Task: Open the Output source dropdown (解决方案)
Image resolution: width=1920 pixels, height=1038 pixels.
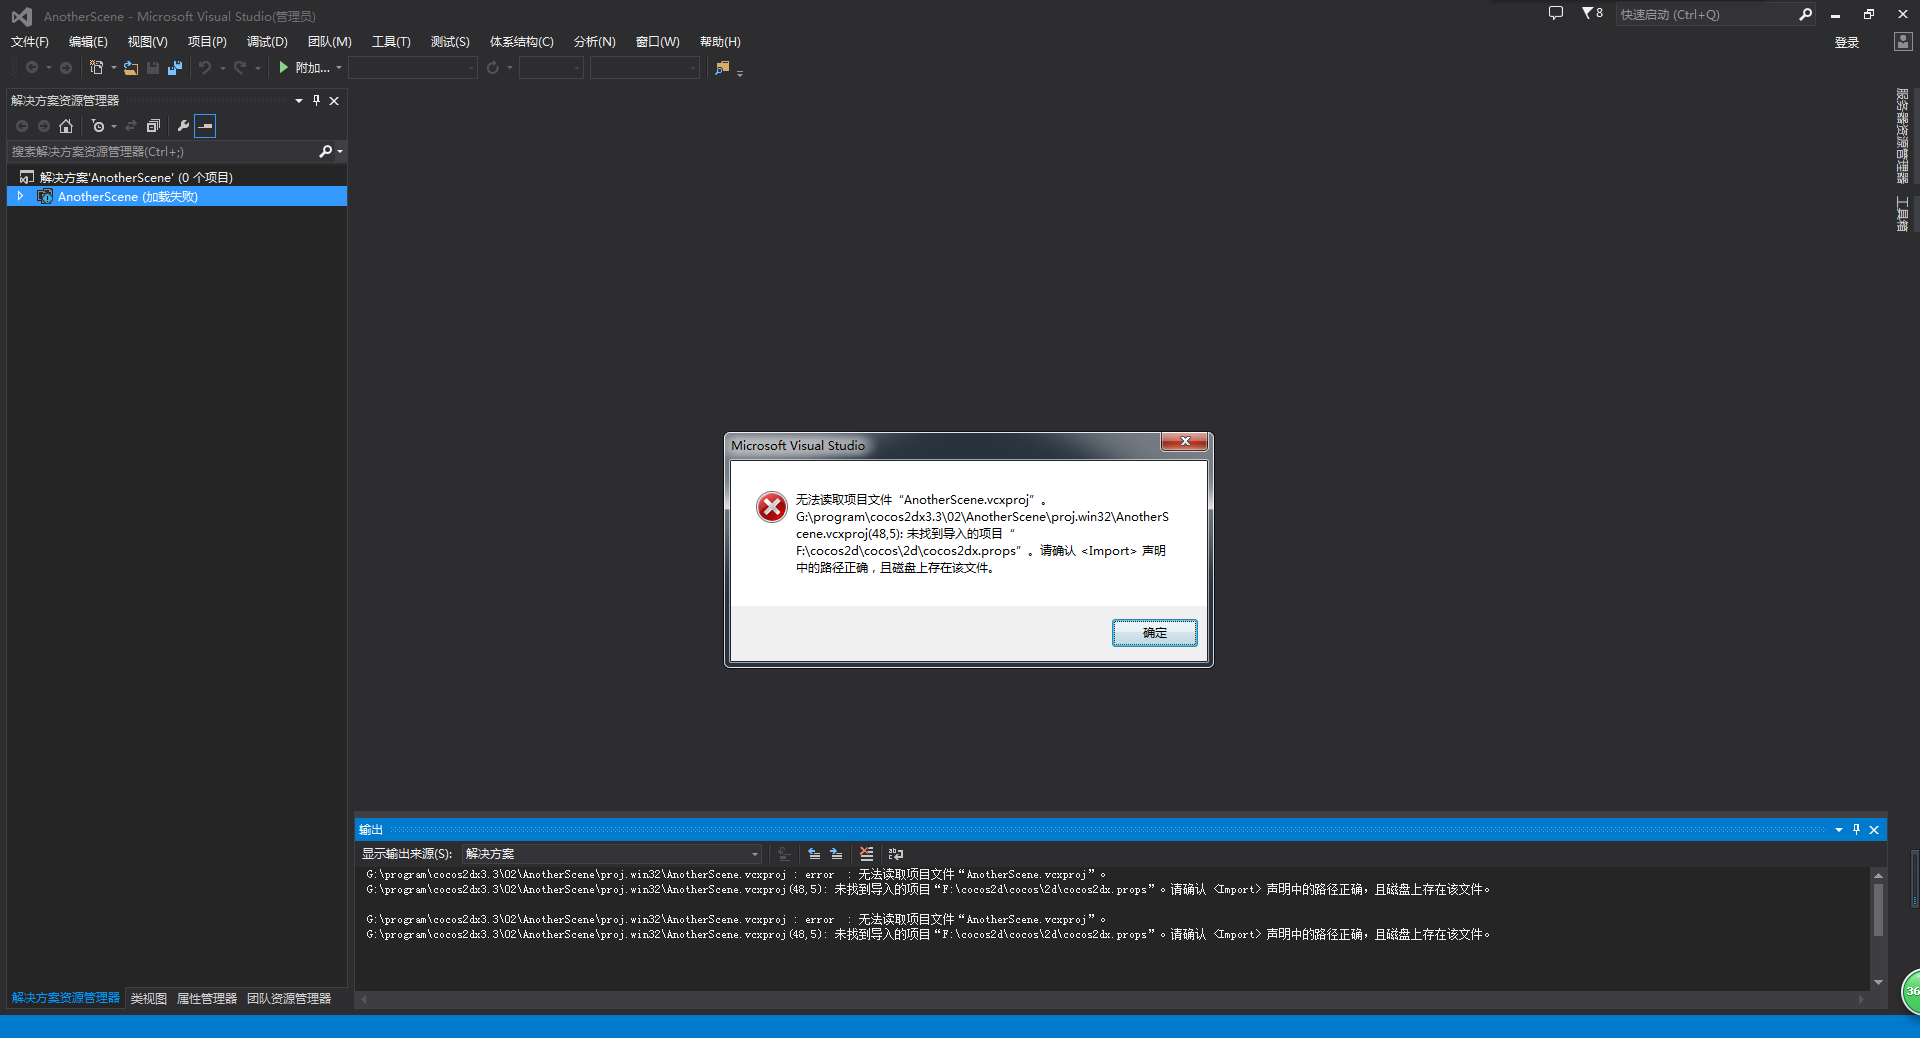Action: click(x=612, y=854)
